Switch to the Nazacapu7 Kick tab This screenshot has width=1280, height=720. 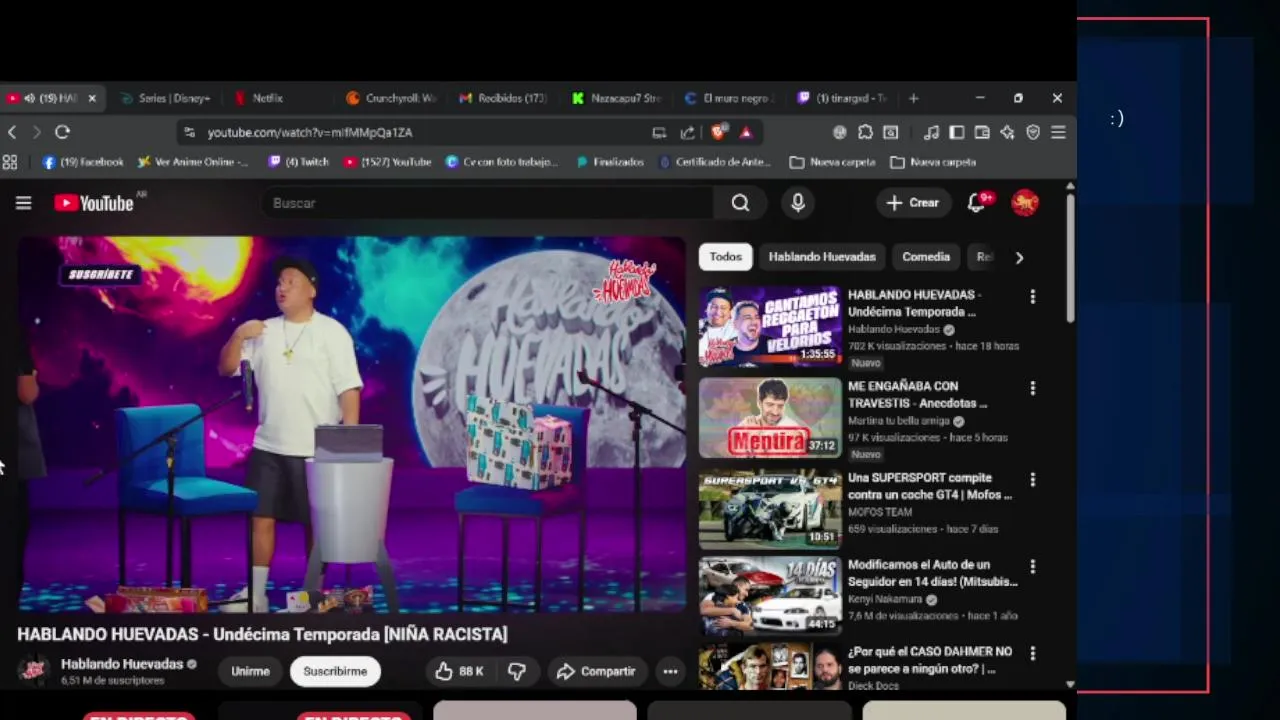[617, 98]
